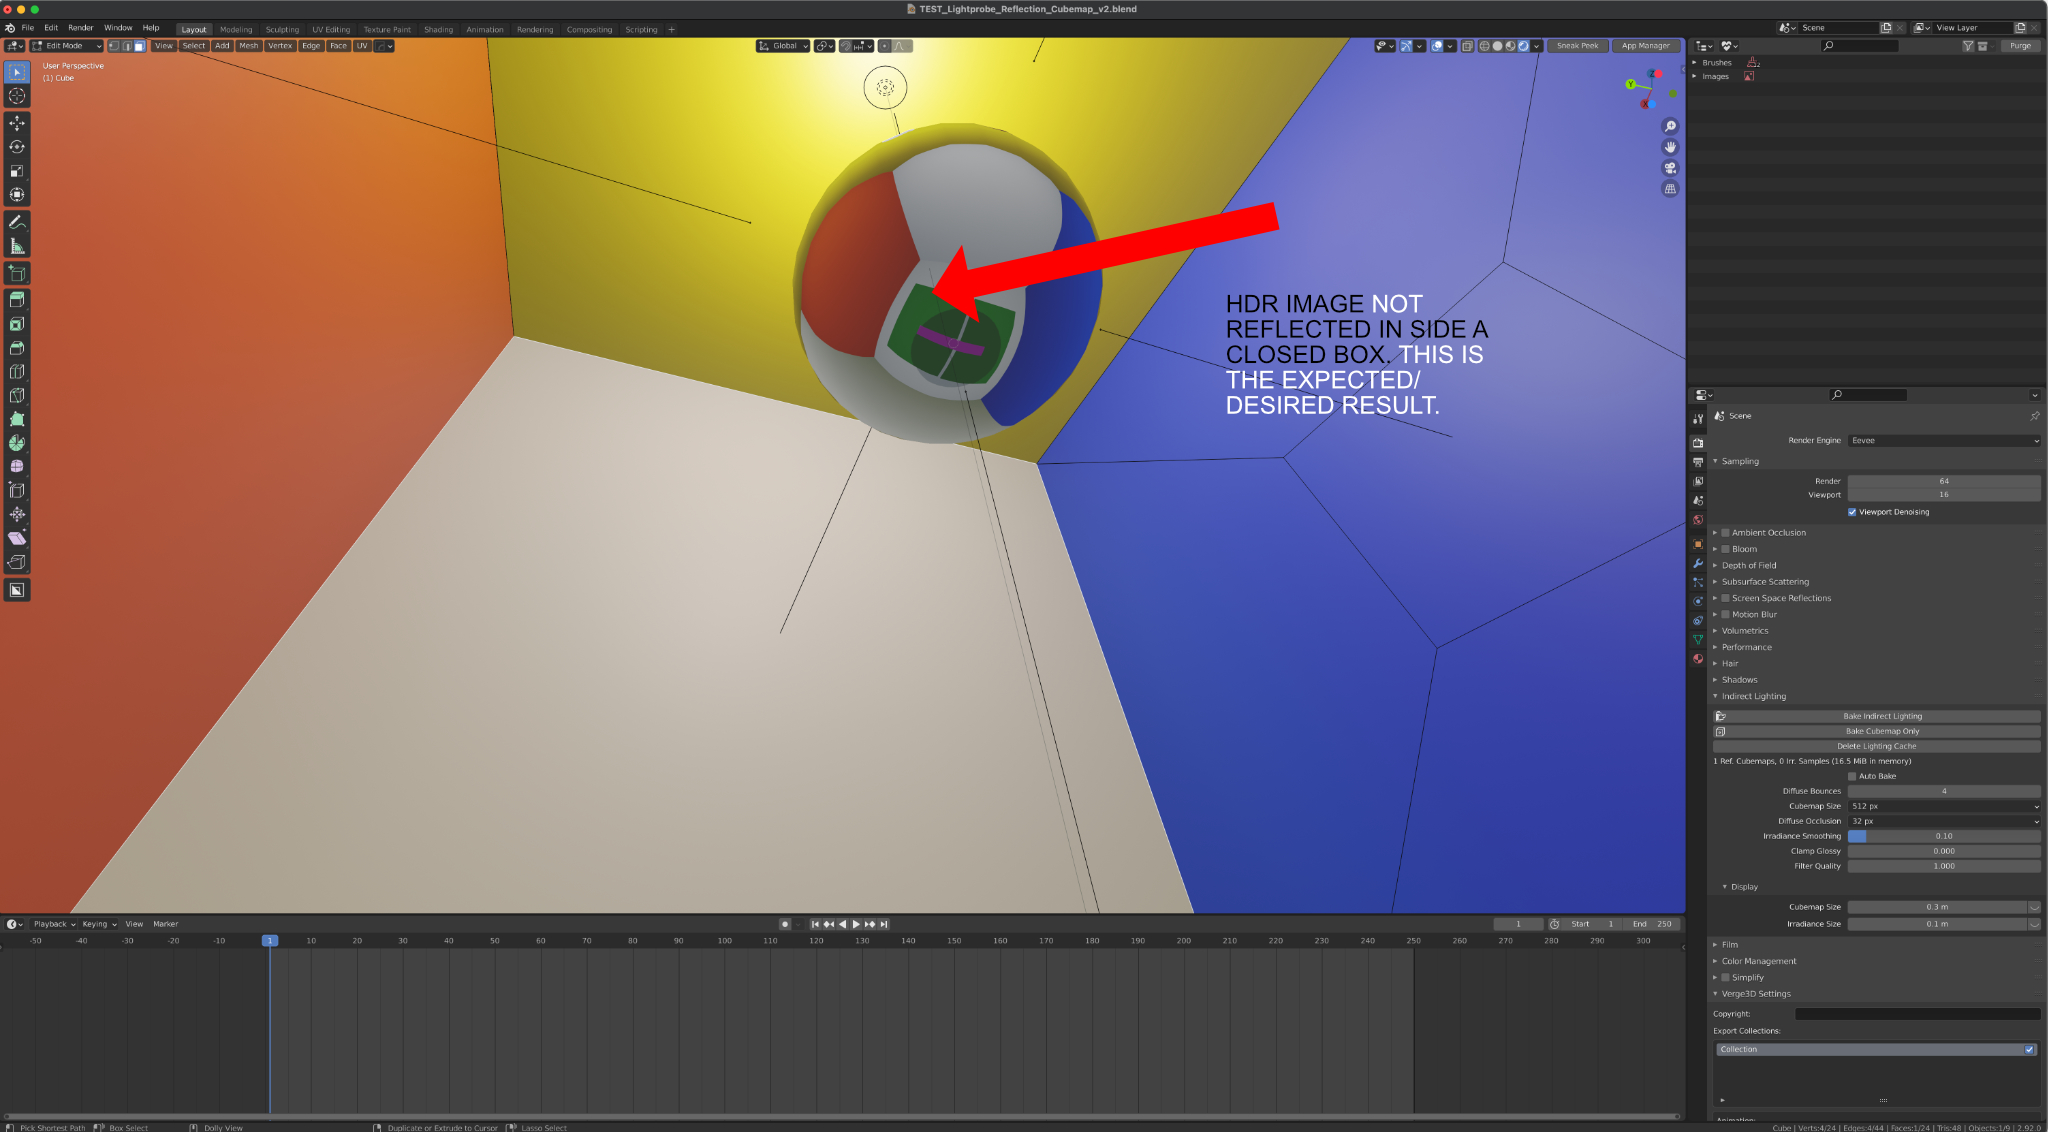Disable Viewport Denoising checkbox
Viewport: 2048px width, 1132px height.
tap(1852, 512)
